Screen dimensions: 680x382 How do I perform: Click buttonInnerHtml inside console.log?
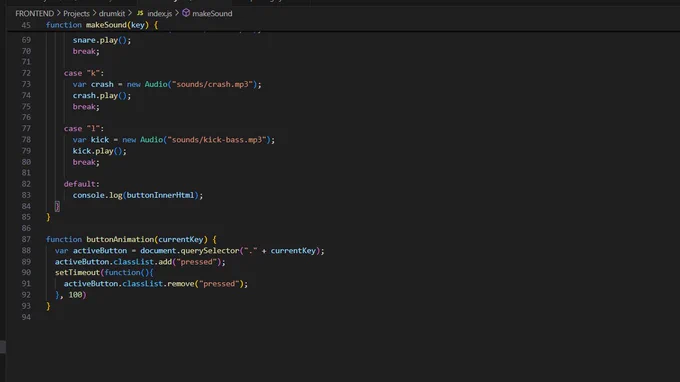point(160,195)
